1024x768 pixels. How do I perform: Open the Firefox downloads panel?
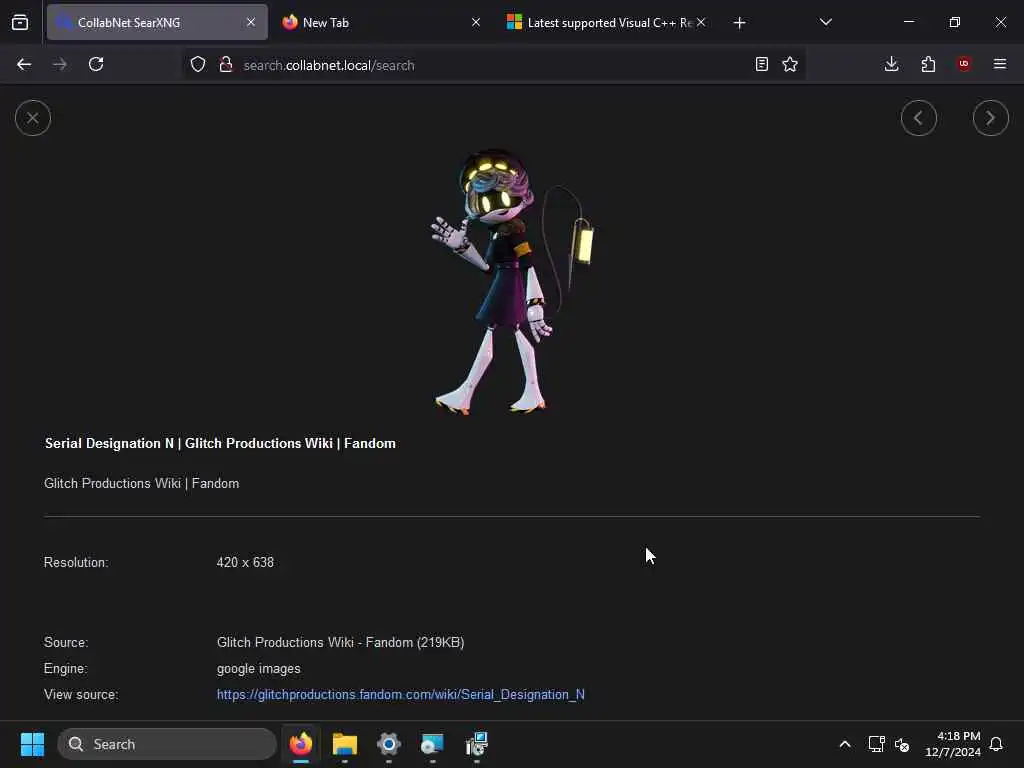click(891, 64)
